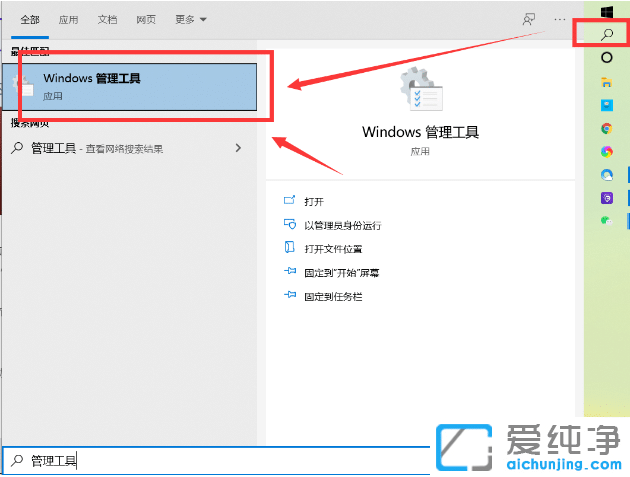Open the blue picture app below File Explorer
The image size is (630, 477).
(x=607, y=105)
